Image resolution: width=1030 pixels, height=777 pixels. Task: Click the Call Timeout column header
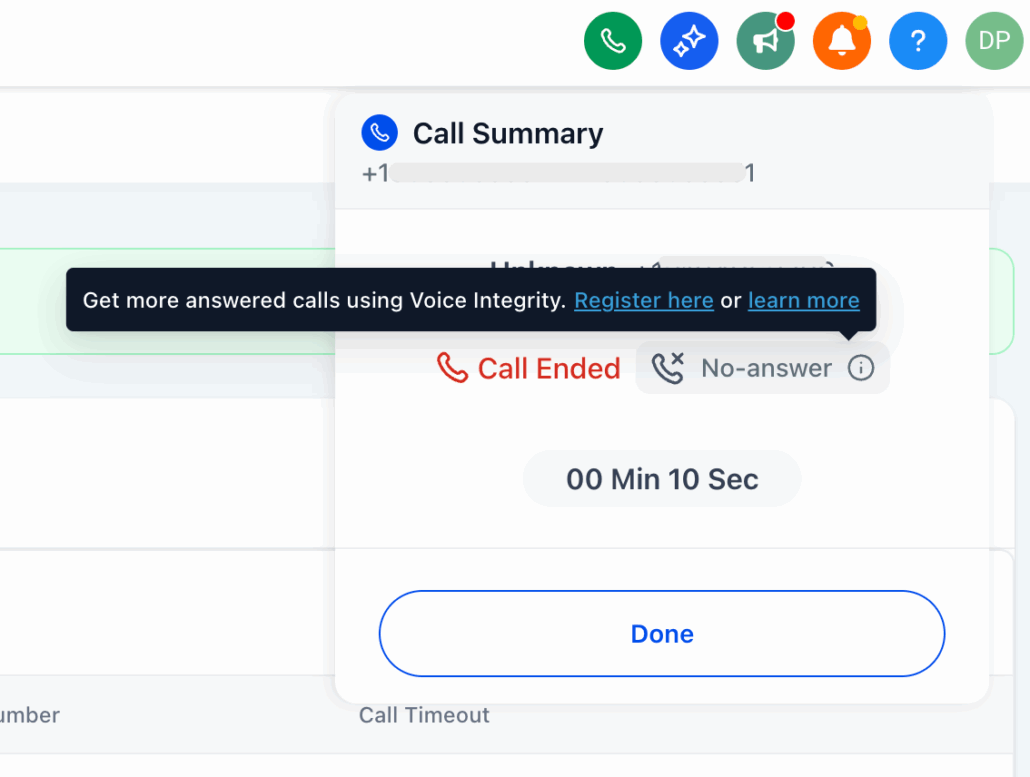coord(424,715)
